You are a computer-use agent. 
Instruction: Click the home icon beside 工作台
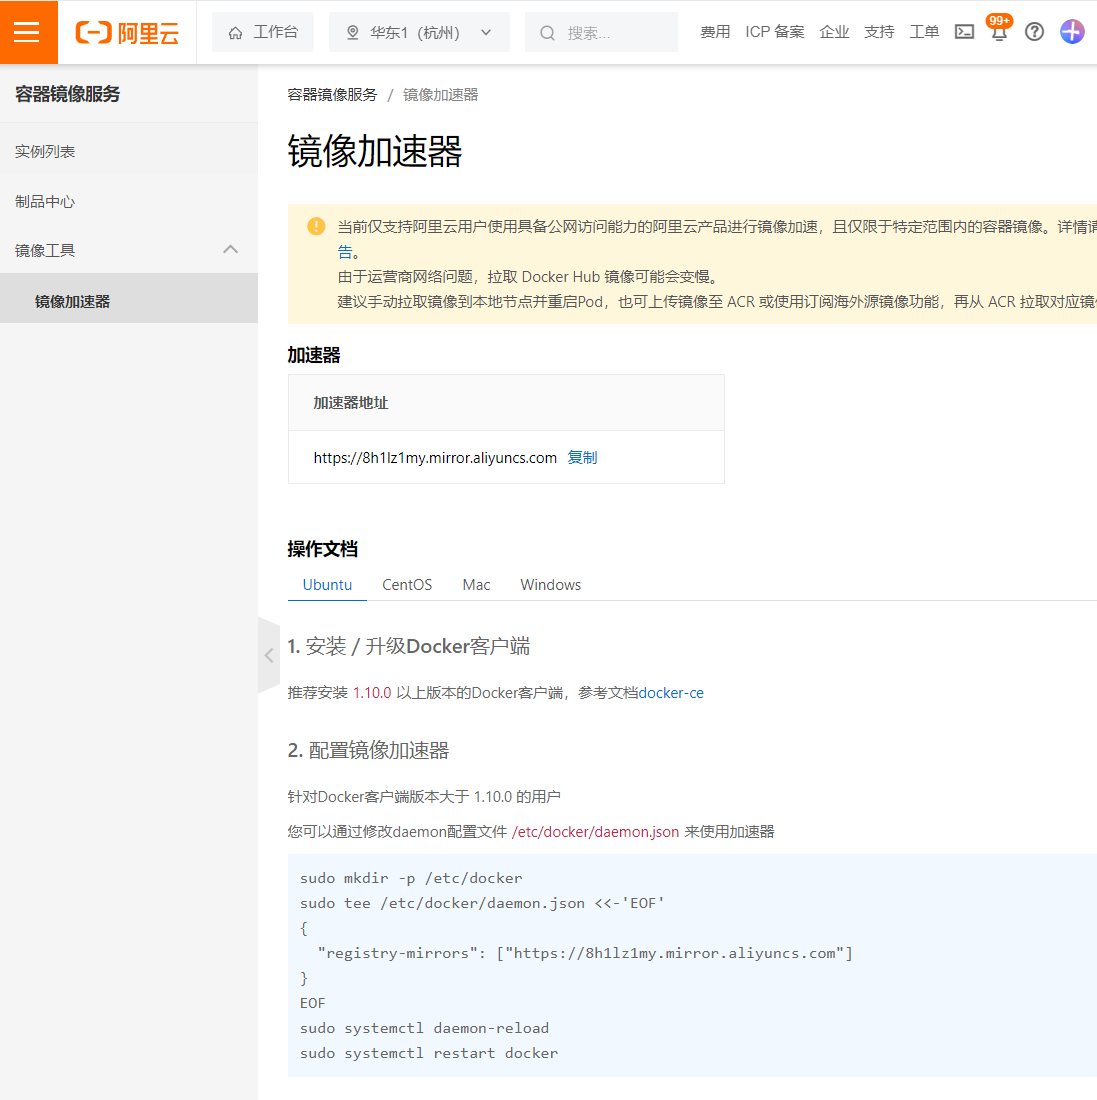(236, 33)
